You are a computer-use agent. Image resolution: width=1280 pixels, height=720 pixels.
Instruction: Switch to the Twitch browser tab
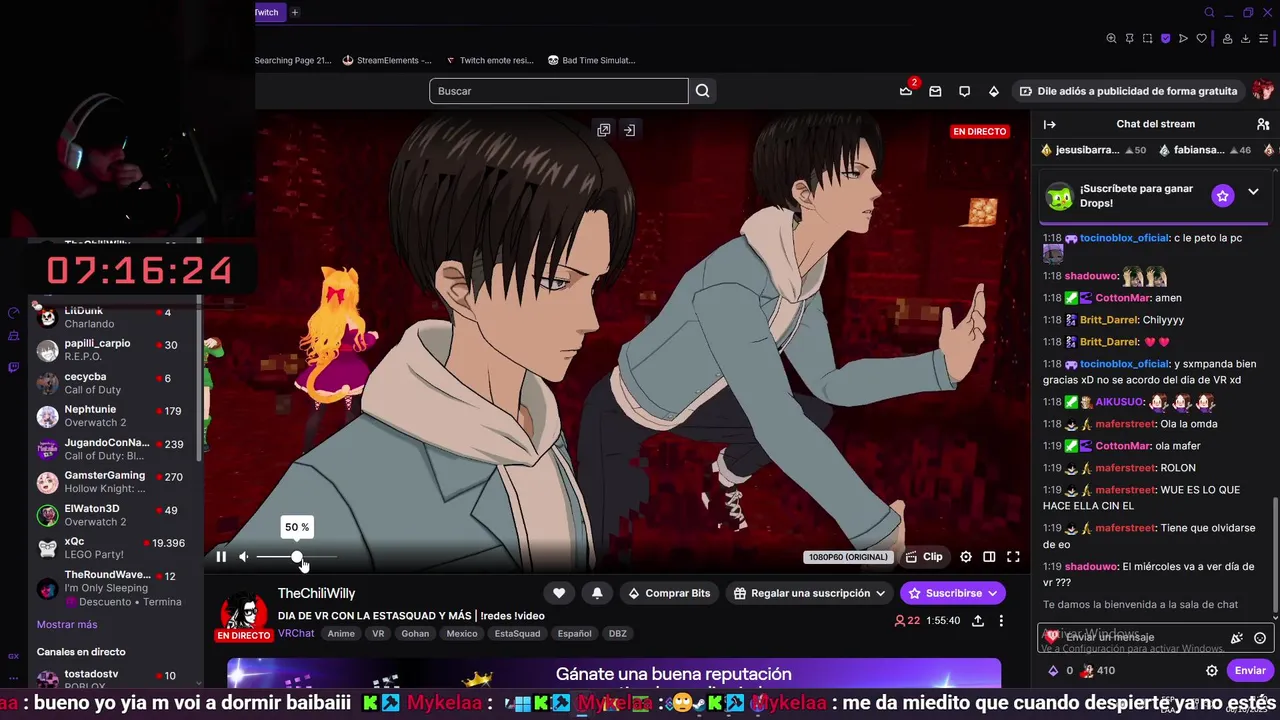pyautogui.click(x=267, y=12)
